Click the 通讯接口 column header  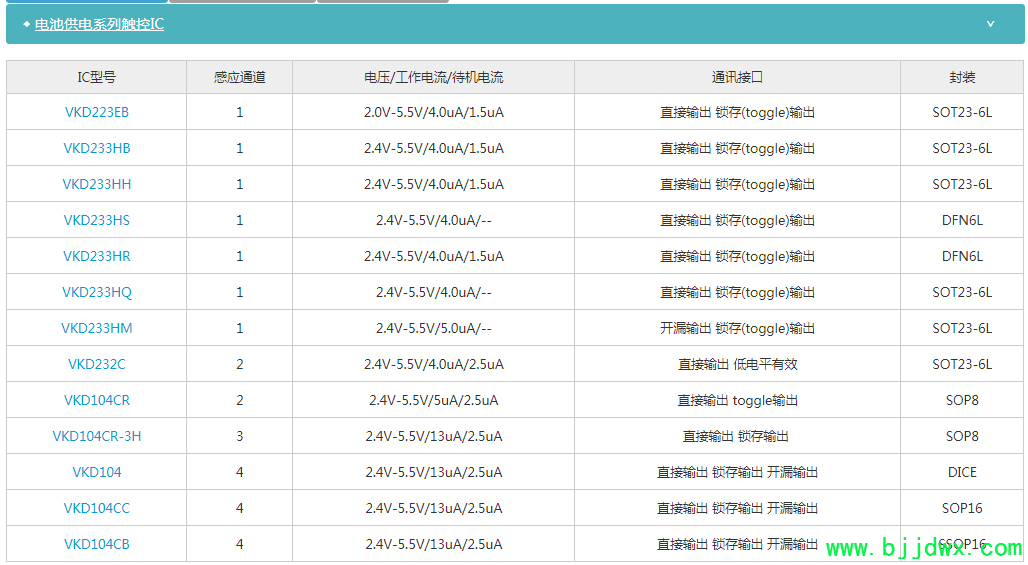pos(737,77)
